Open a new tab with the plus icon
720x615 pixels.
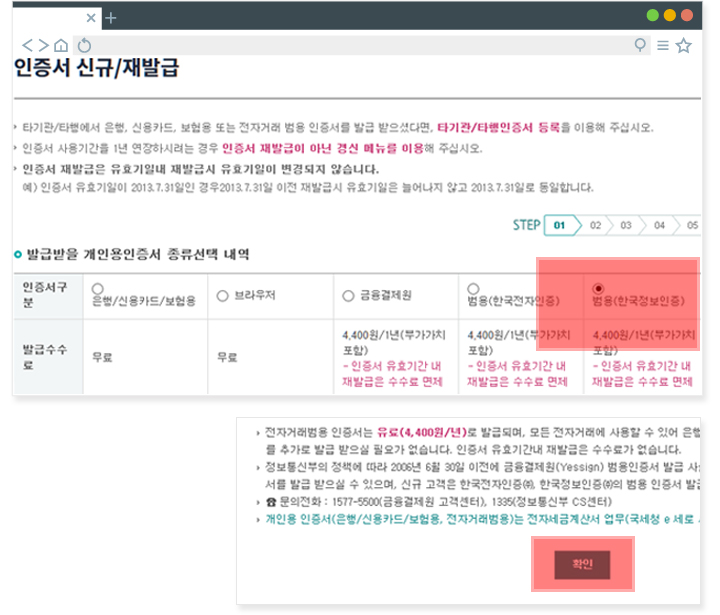(x=111, y=18)
